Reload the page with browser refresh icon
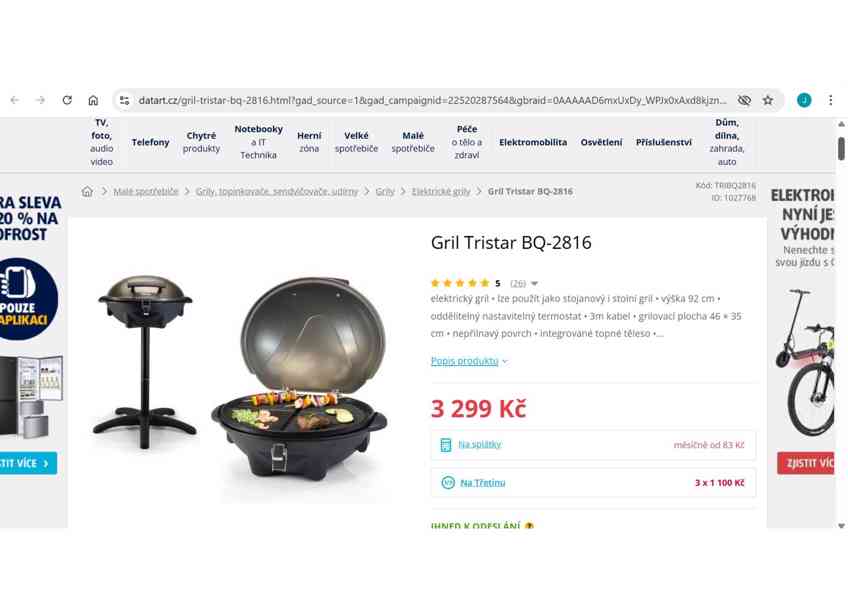The width and height of the screenshot is (848, 600). tap(67, 100)
